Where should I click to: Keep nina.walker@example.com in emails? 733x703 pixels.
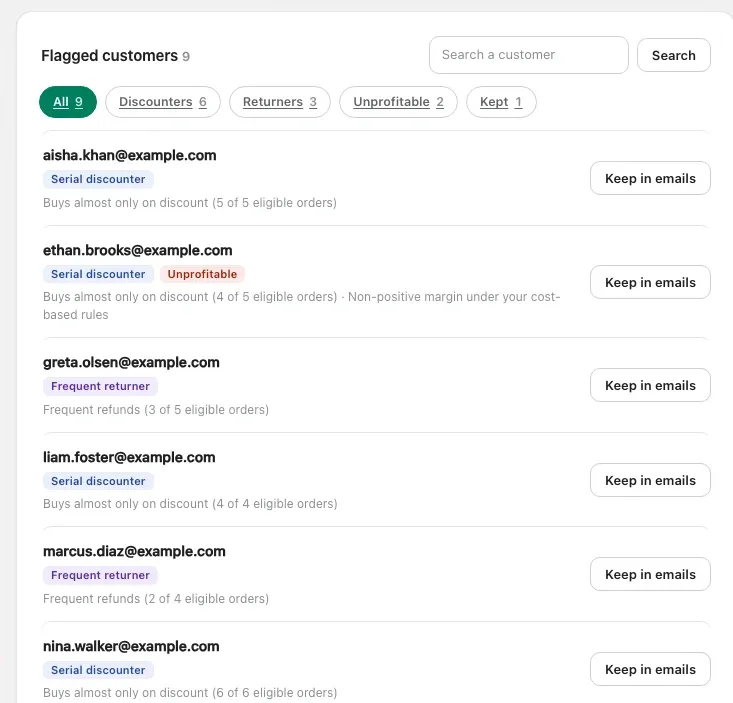[650, 669]
